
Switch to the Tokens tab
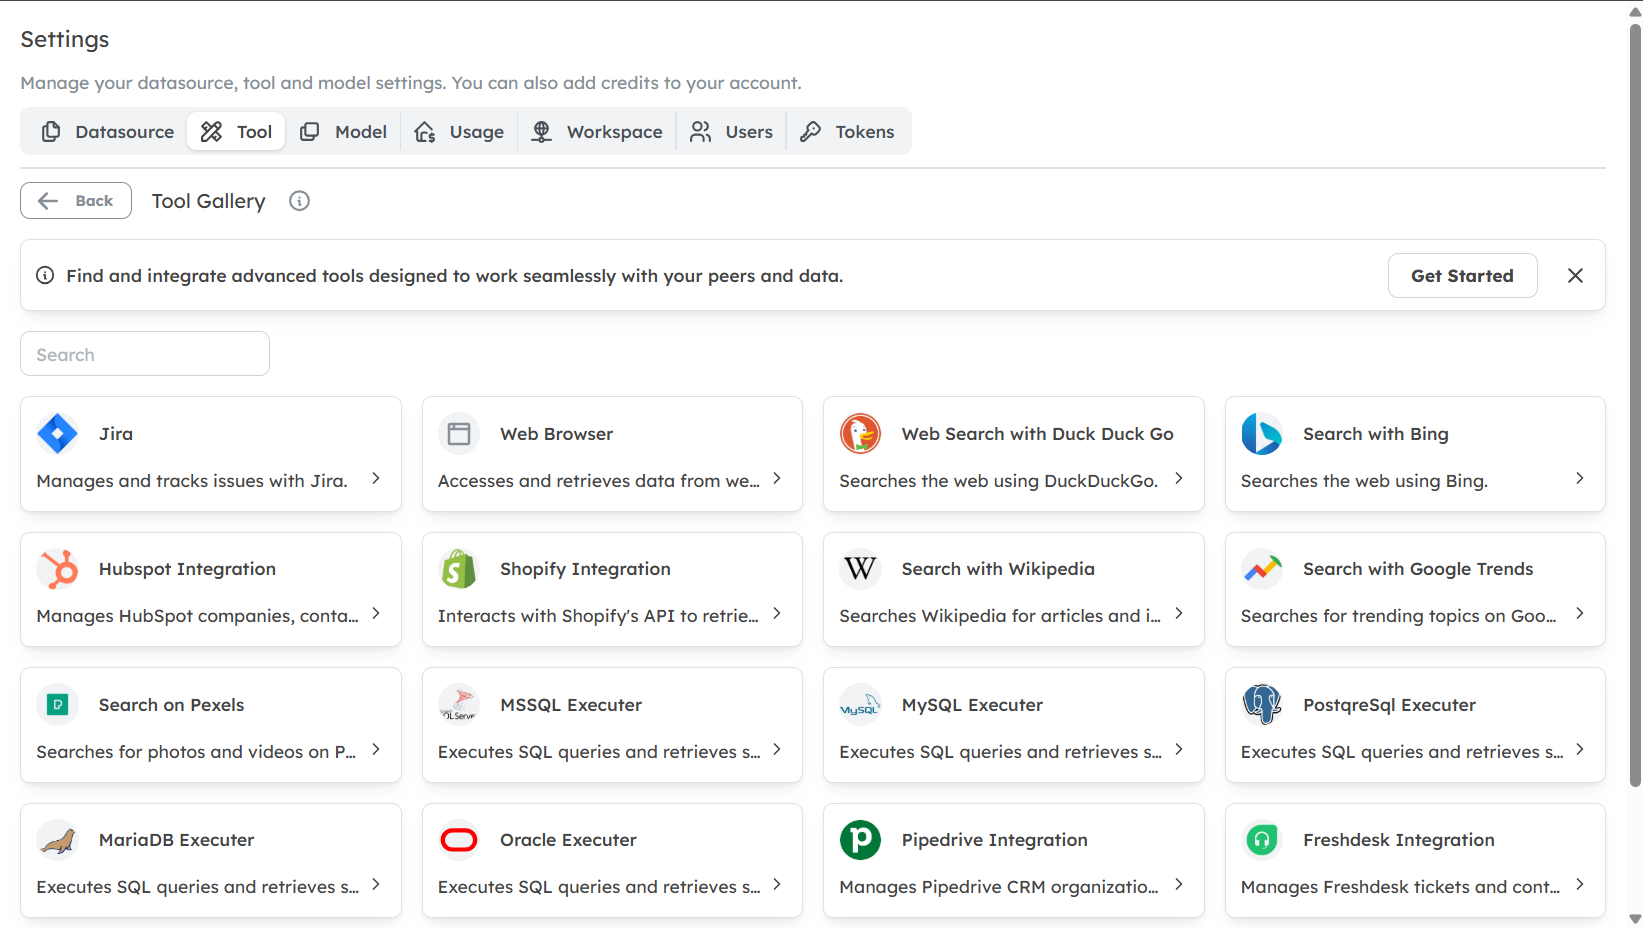(x=848, y=131)
